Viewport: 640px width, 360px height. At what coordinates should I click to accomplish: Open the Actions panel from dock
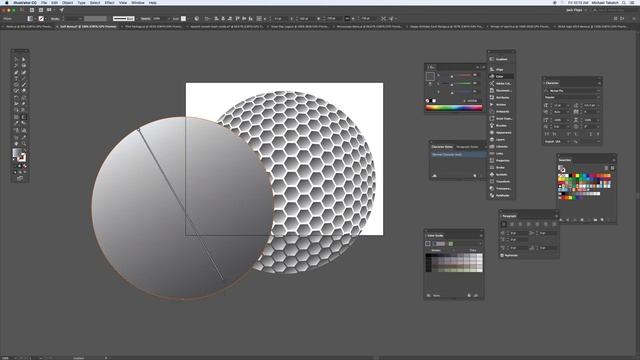[501, 104]
